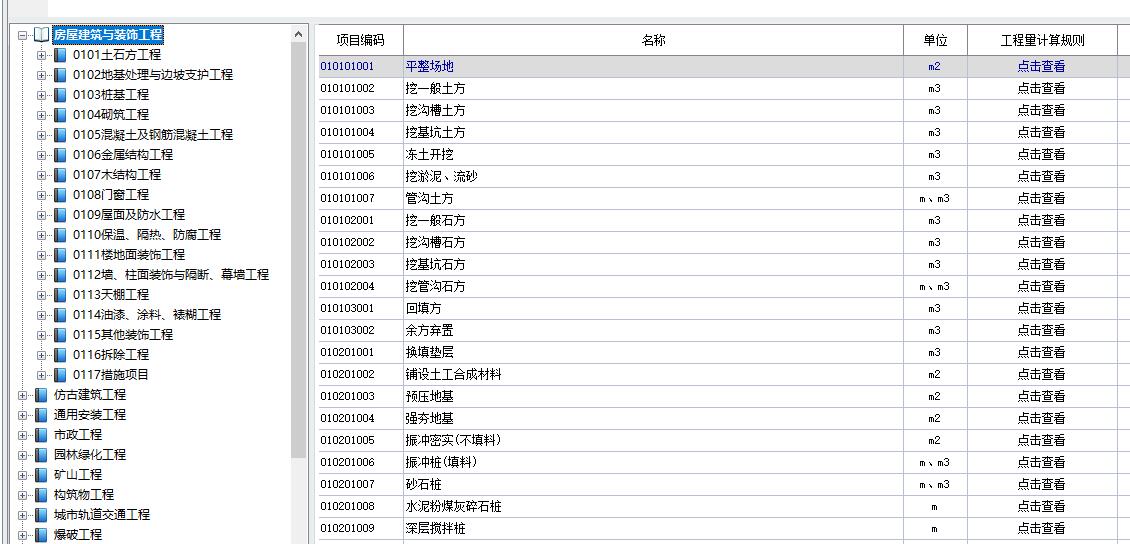The image size is (1130, 544).
Task: Expand the 0105混凝土及钢筋混凝土工程 node
Action: pyautogui.click(x=42, y=135)
